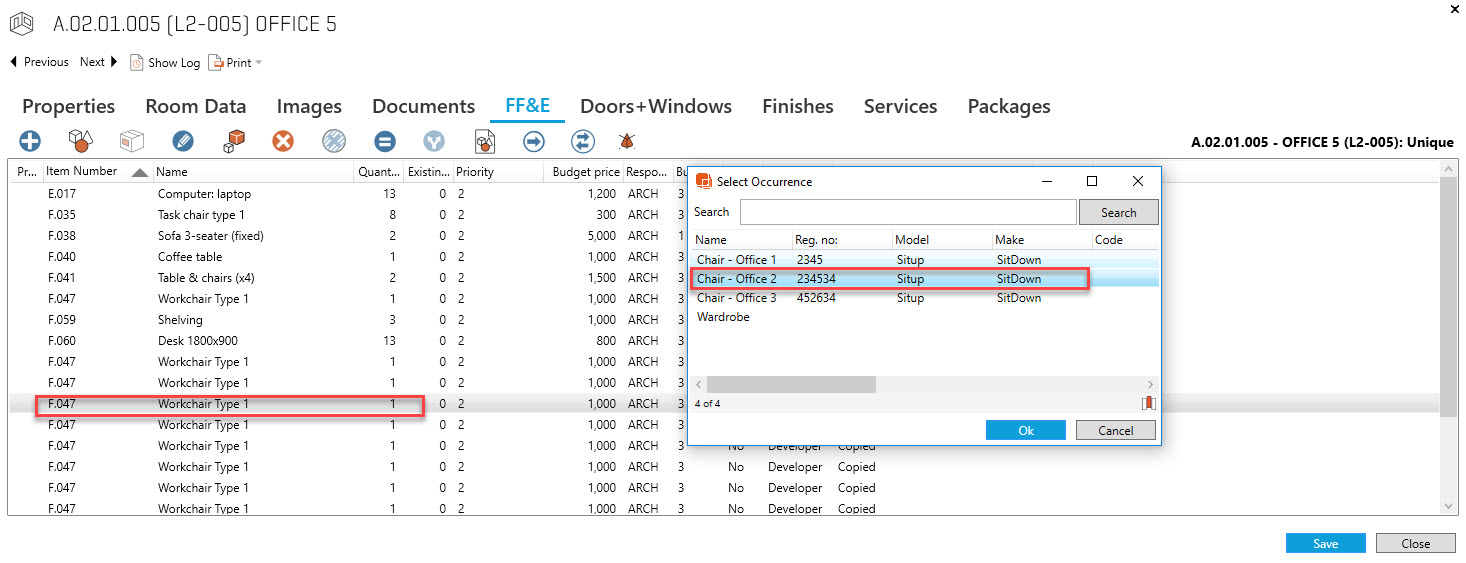This screenshot has height=563, width=1466.
Task: Switch to the Room Data tab
Action: pyautogui.click(x=195, y=106)
